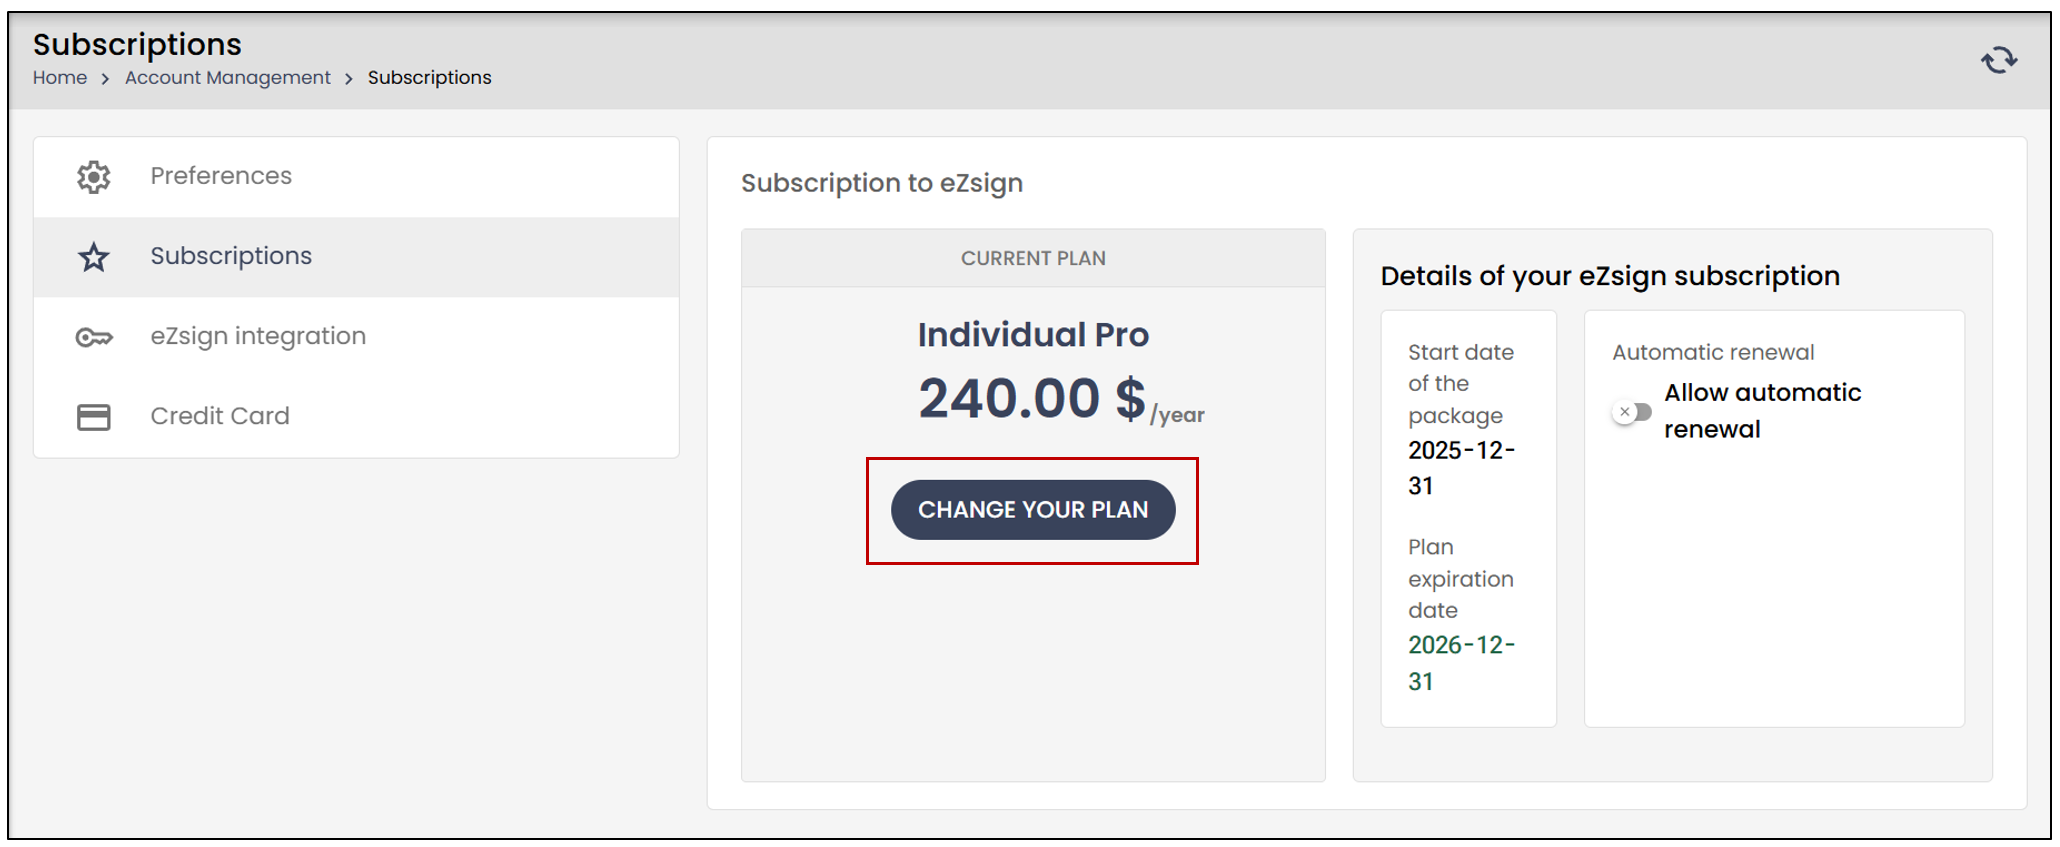
Task: Click the CHANGE YOUR PLAN button
Action: pos(1033,510)
